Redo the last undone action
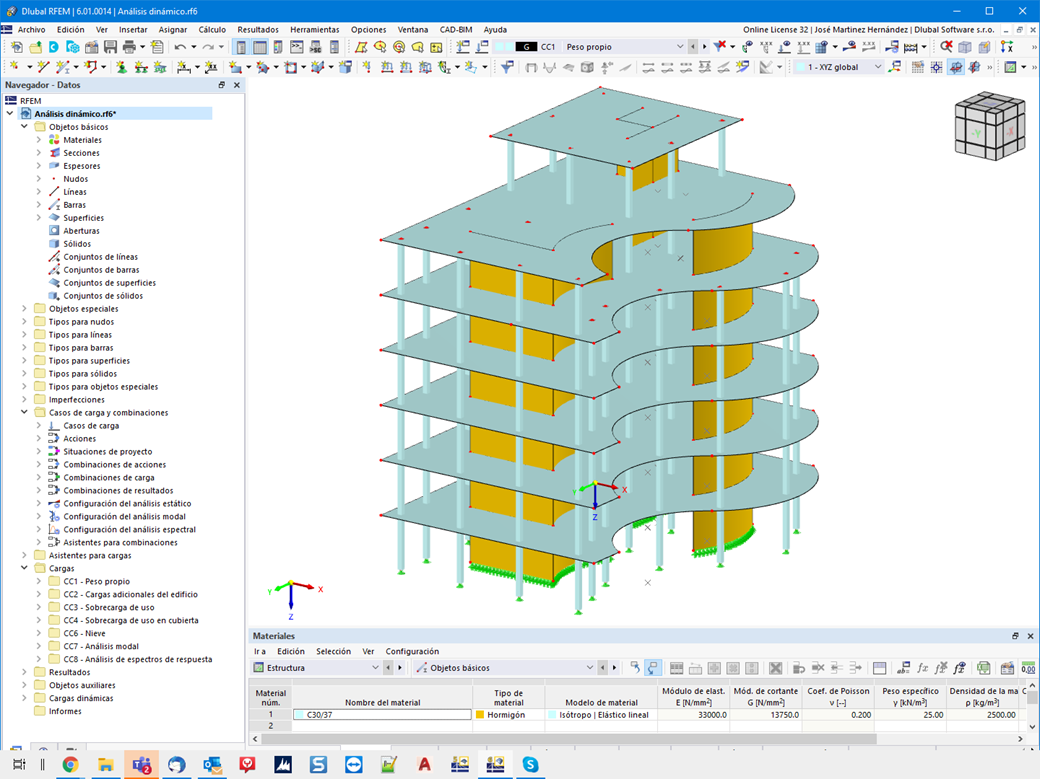The image size is (1040, 779). [208, 47]
